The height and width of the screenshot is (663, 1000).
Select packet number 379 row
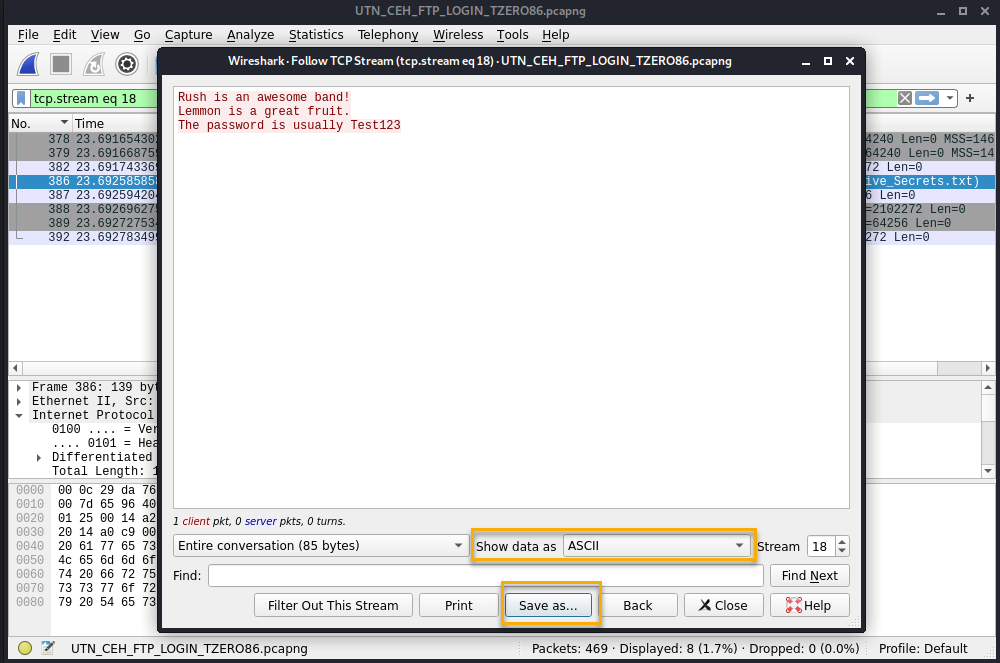pyautogui.click(x=83, y=153)
